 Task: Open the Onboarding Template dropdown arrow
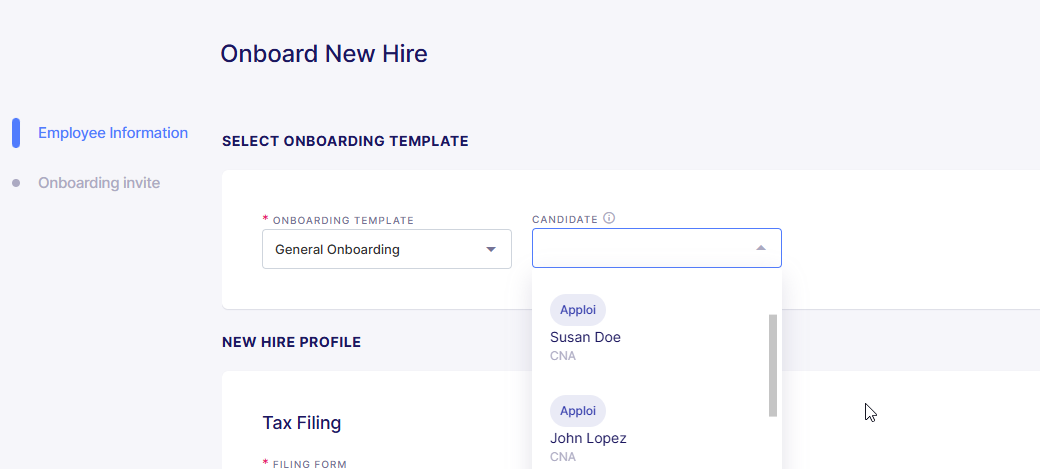pyautogui.click(x=491, y=249)
